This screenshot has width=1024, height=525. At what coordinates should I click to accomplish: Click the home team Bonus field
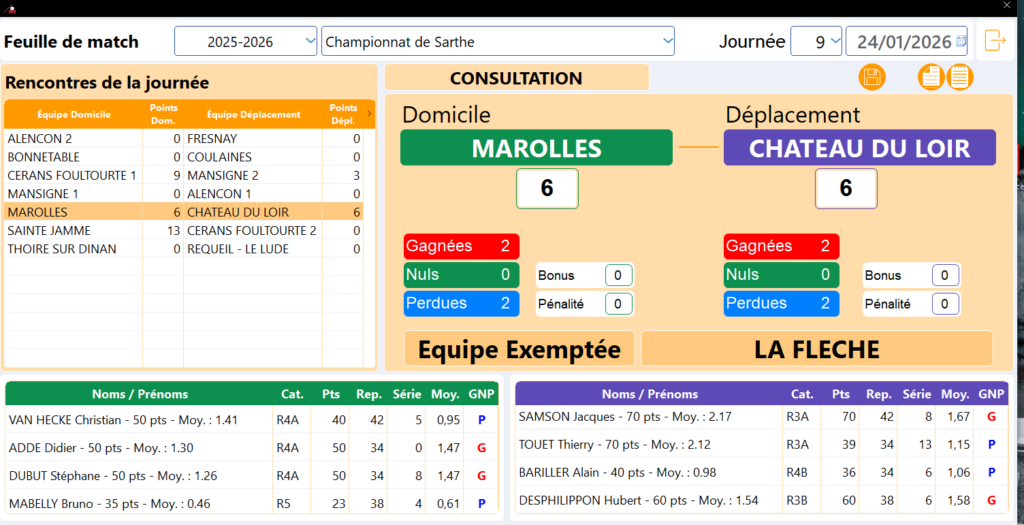point(618,275)
